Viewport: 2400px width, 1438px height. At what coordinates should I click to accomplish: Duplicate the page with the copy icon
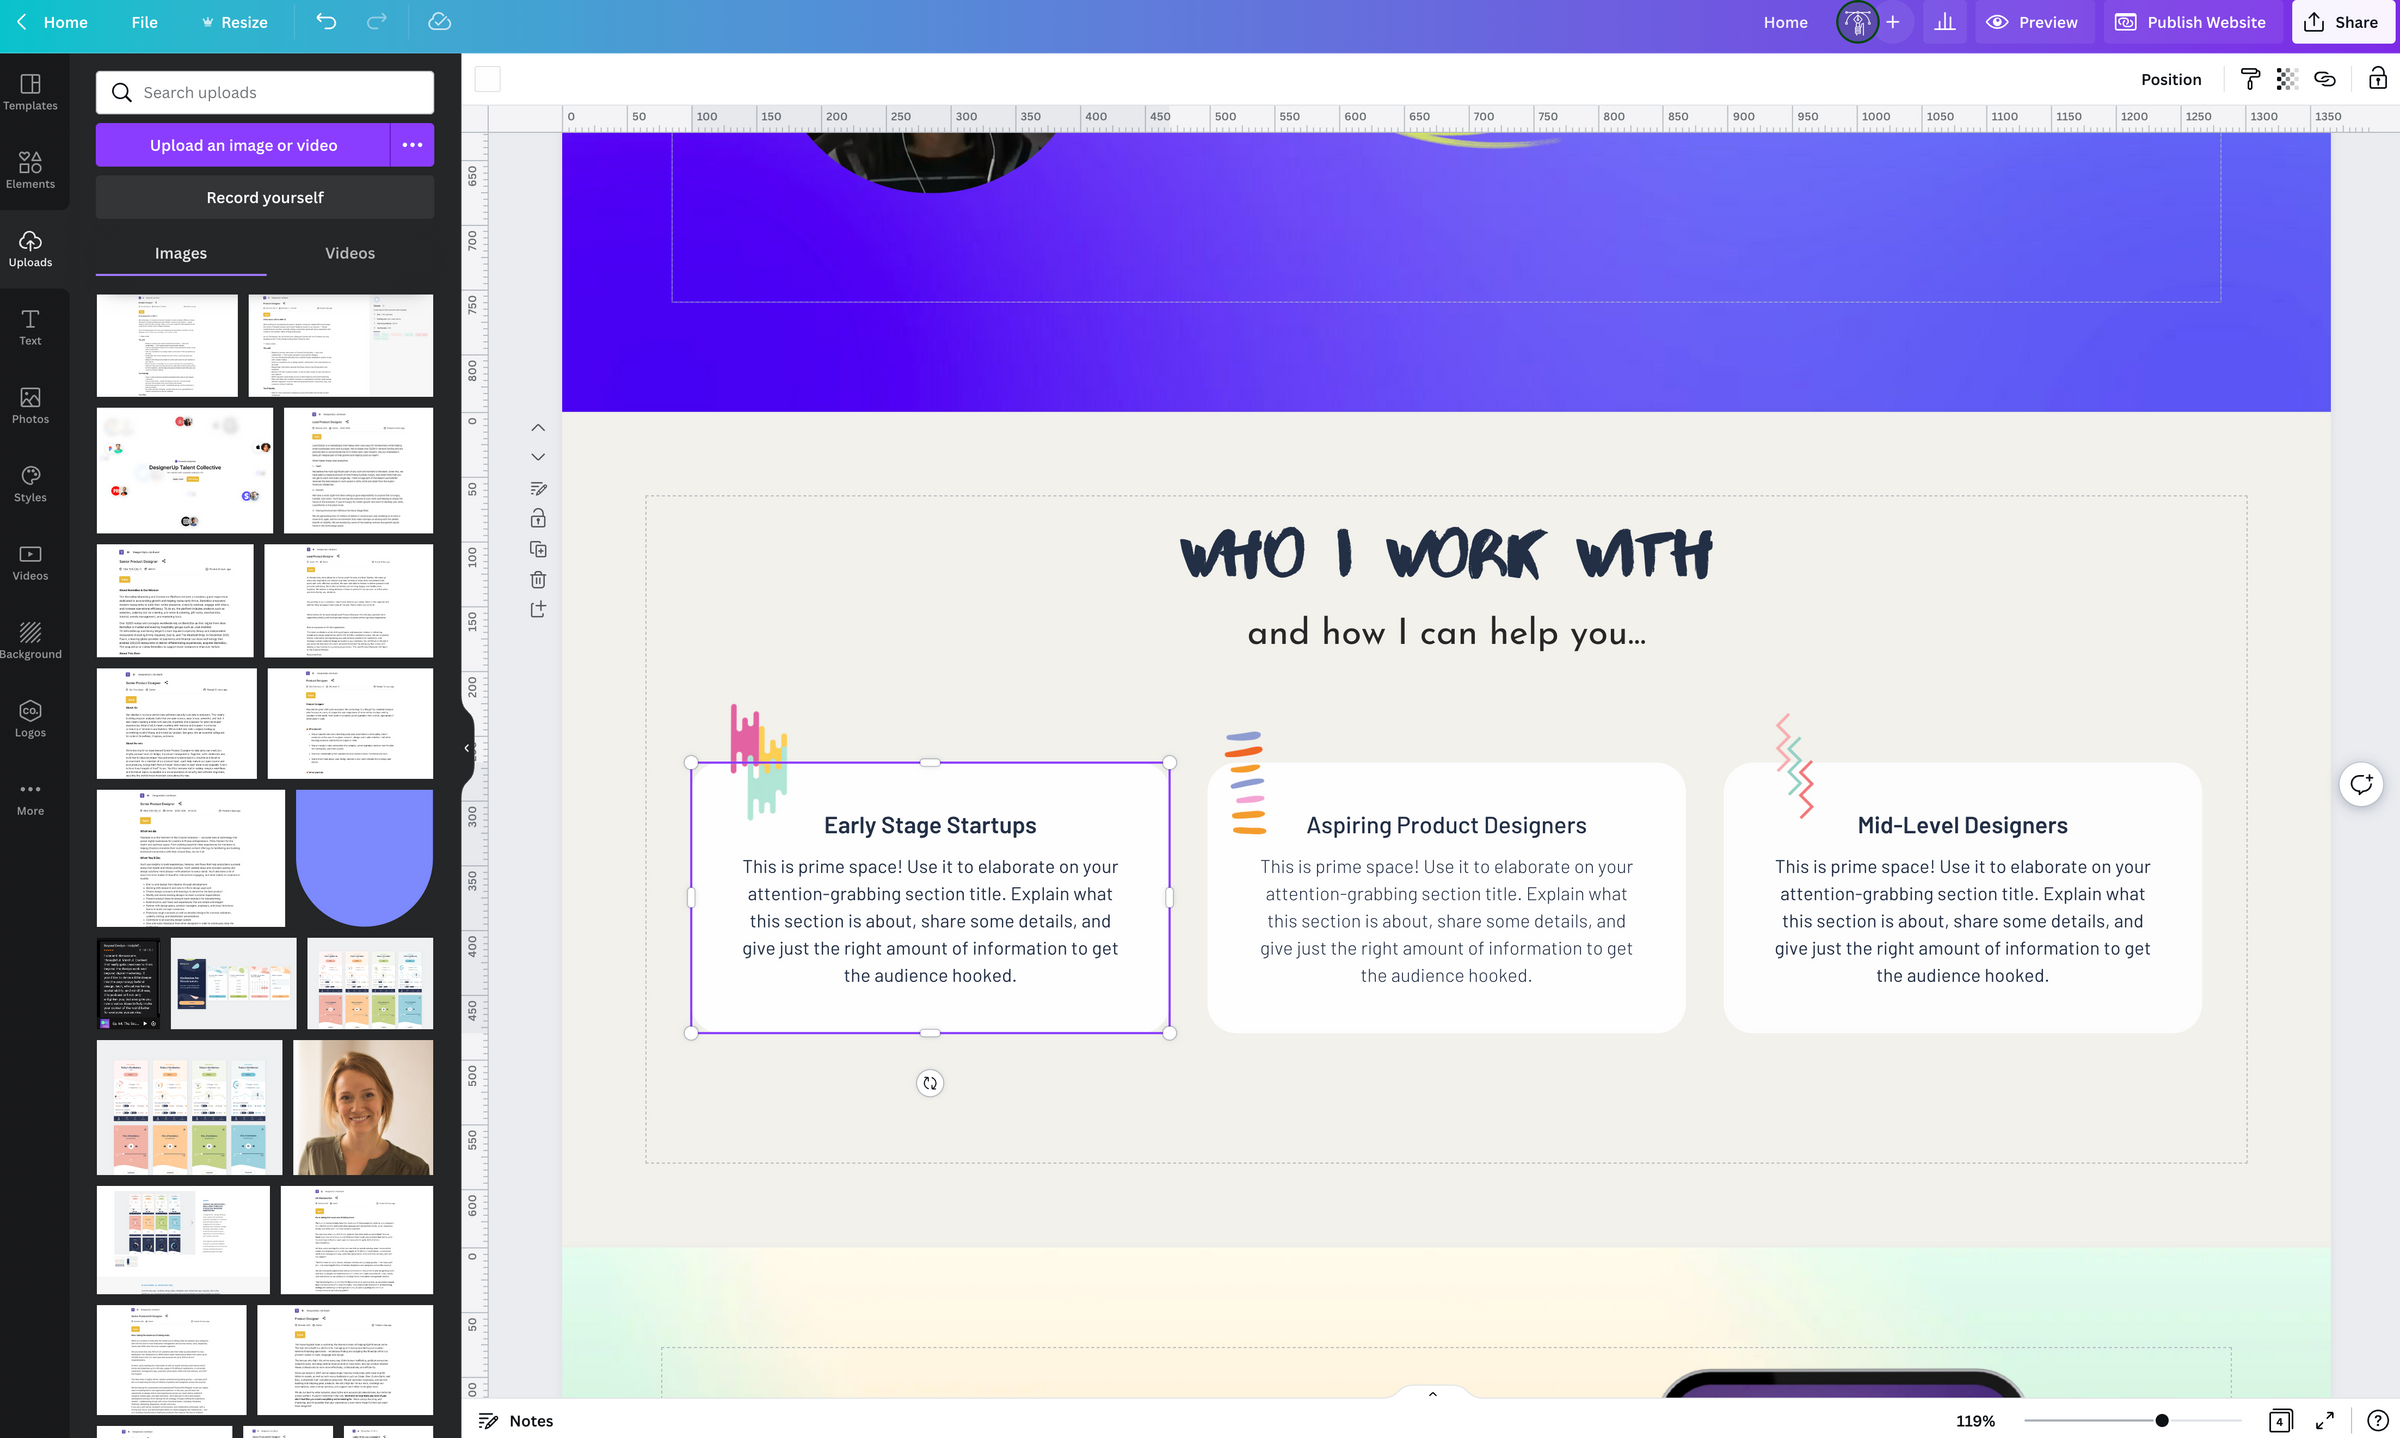(538, 548)
